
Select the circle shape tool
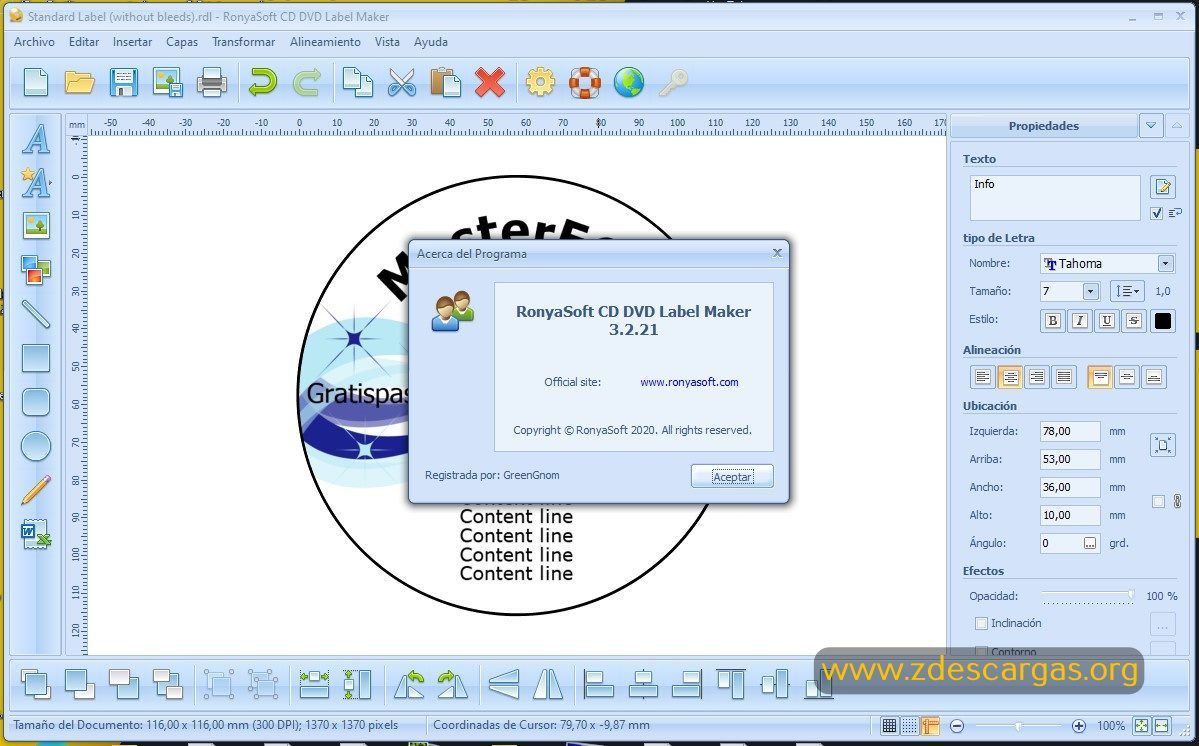(x=36, y=446)
